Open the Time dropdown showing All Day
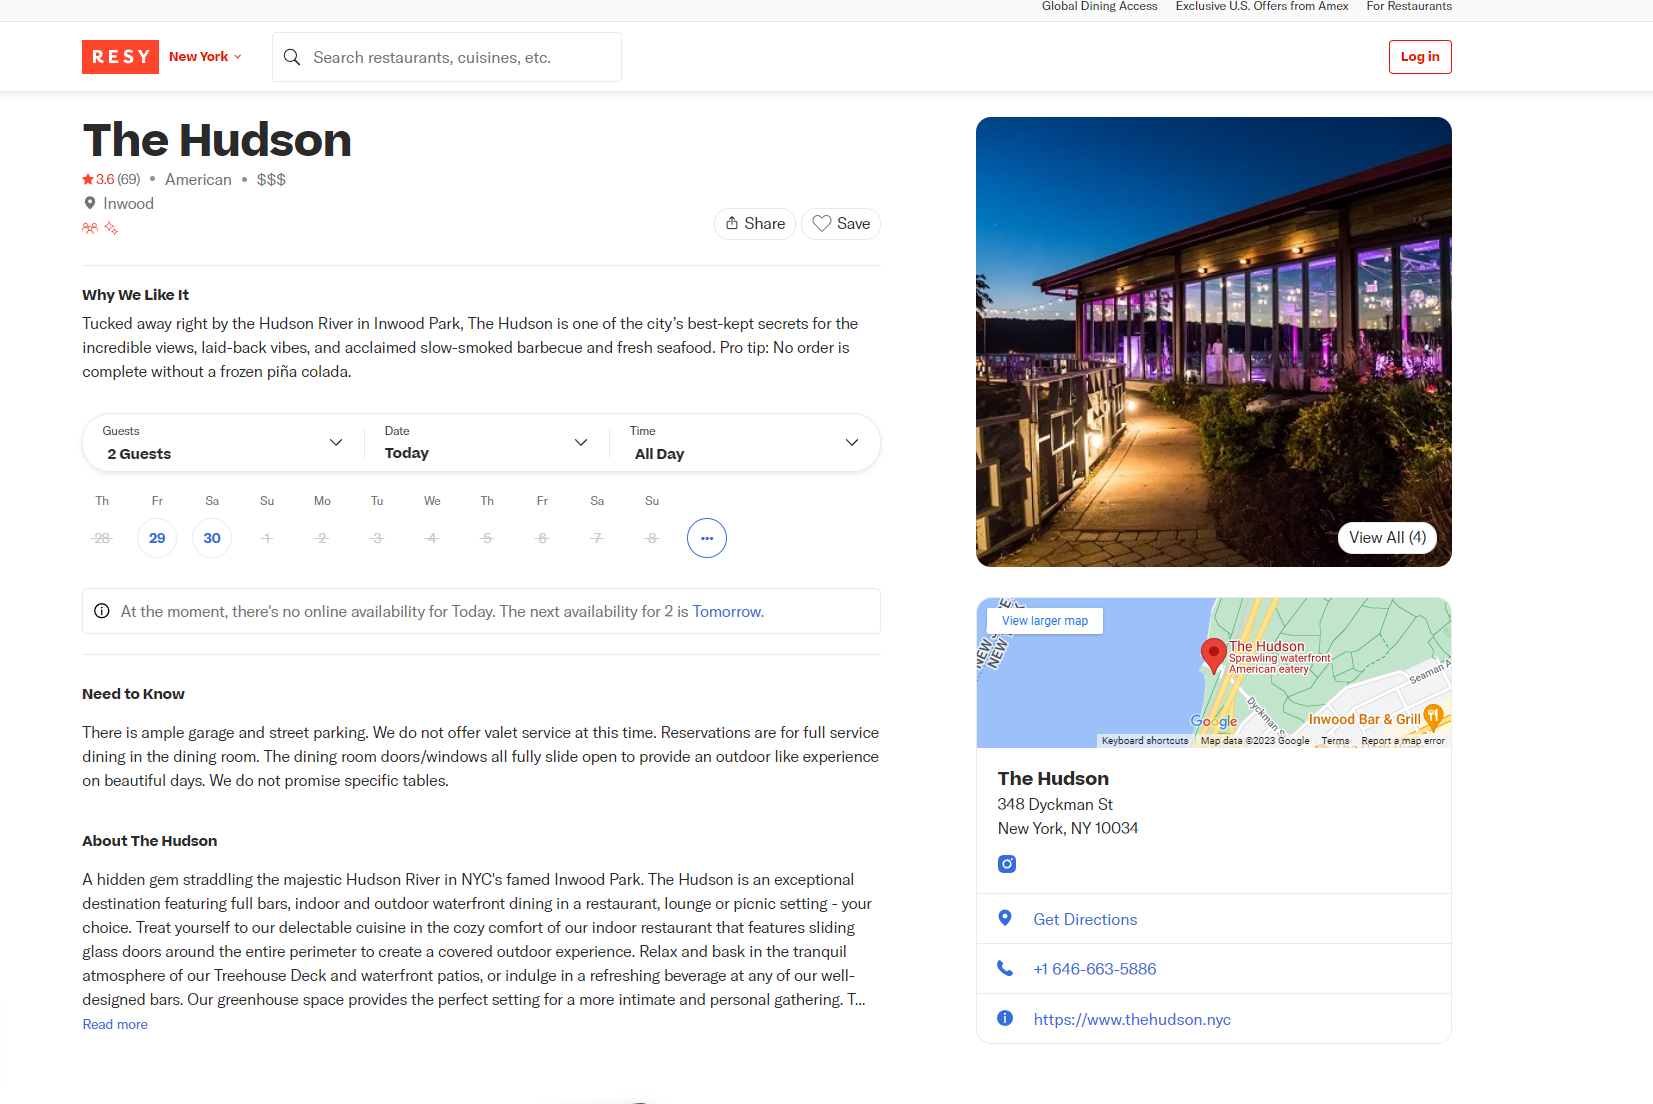The height and width of the screenshot is (1104, 1653). pyautogui.click(x=745, y=442)
